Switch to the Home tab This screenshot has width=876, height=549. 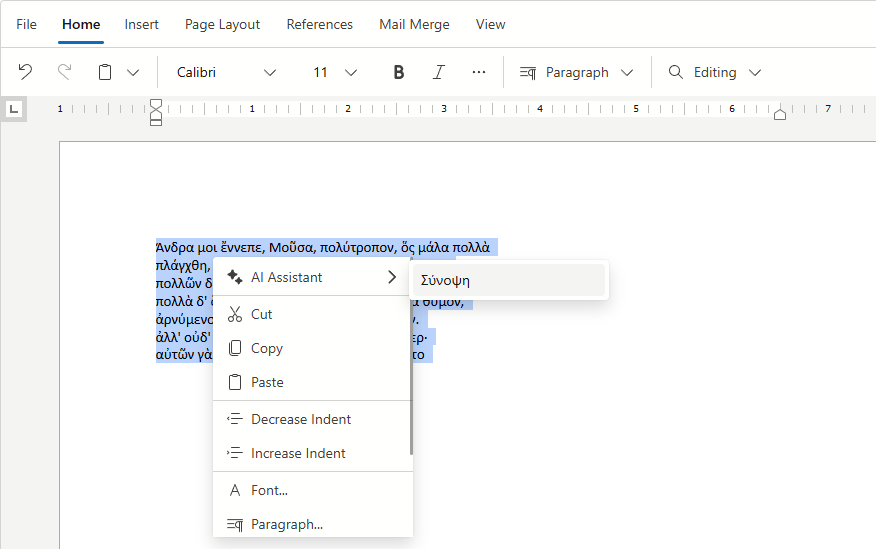[81, 25]
